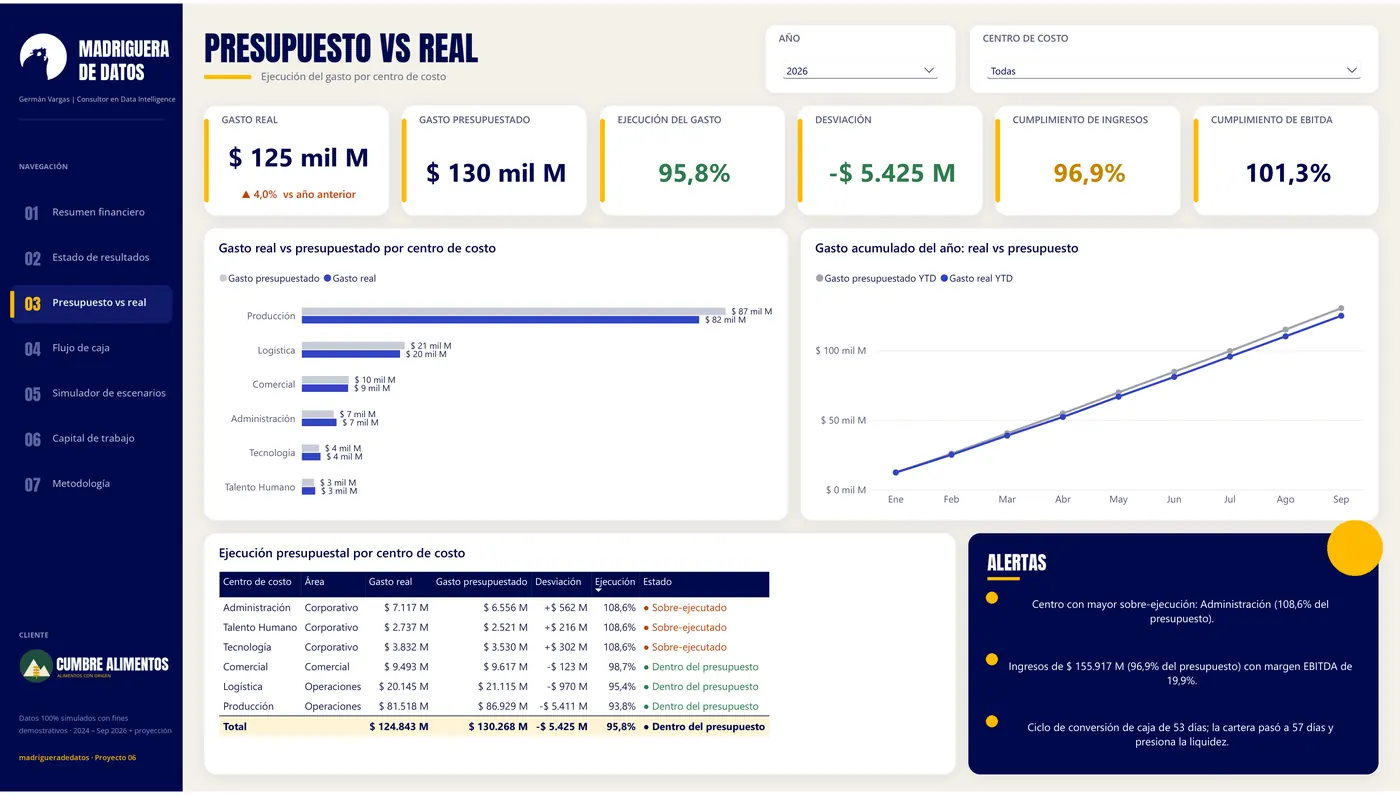This screenshot has height=795, width=1400.
Task: Click the large yellow circle in Alertas panel
Action: pyautogui.click(x=1354, y=548)
